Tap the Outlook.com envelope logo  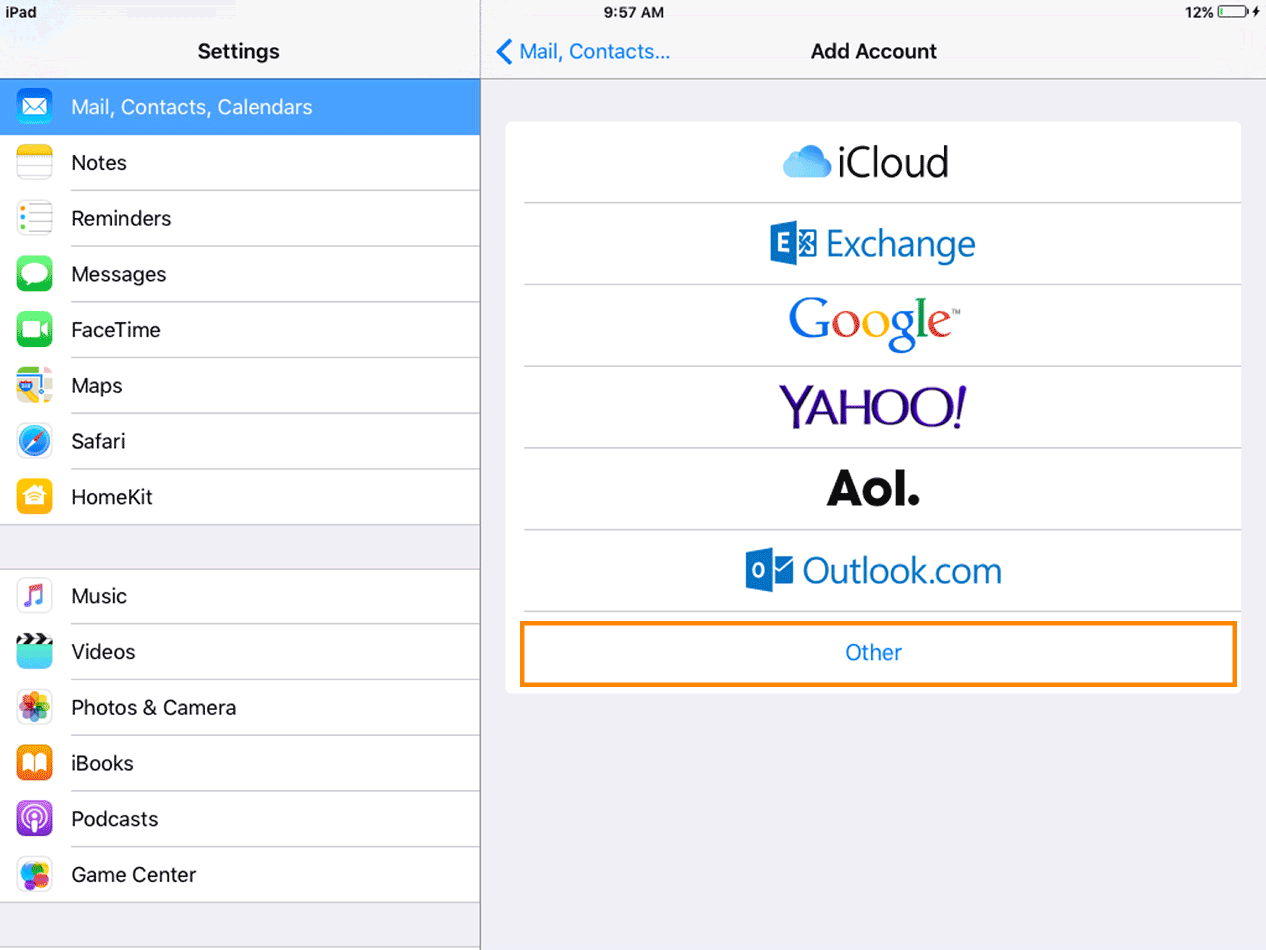point(770,570)
